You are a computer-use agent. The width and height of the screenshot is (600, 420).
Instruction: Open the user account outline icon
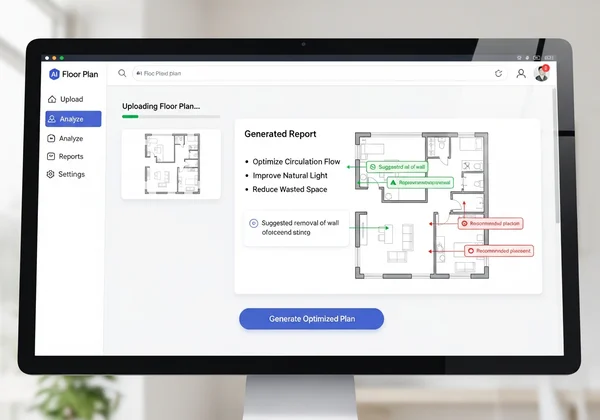pyautogui.click(x=521, y=73)
